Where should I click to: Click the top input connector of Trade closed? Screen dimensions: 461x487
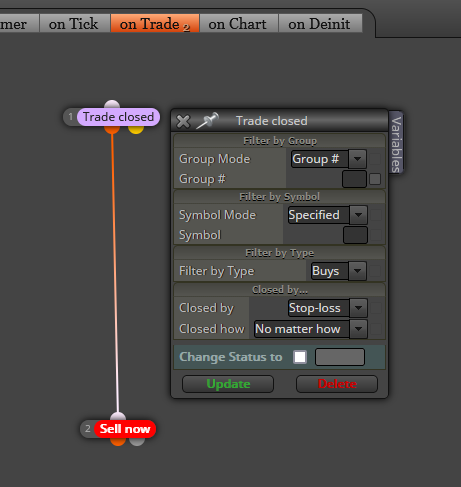[x=112, y=104]
